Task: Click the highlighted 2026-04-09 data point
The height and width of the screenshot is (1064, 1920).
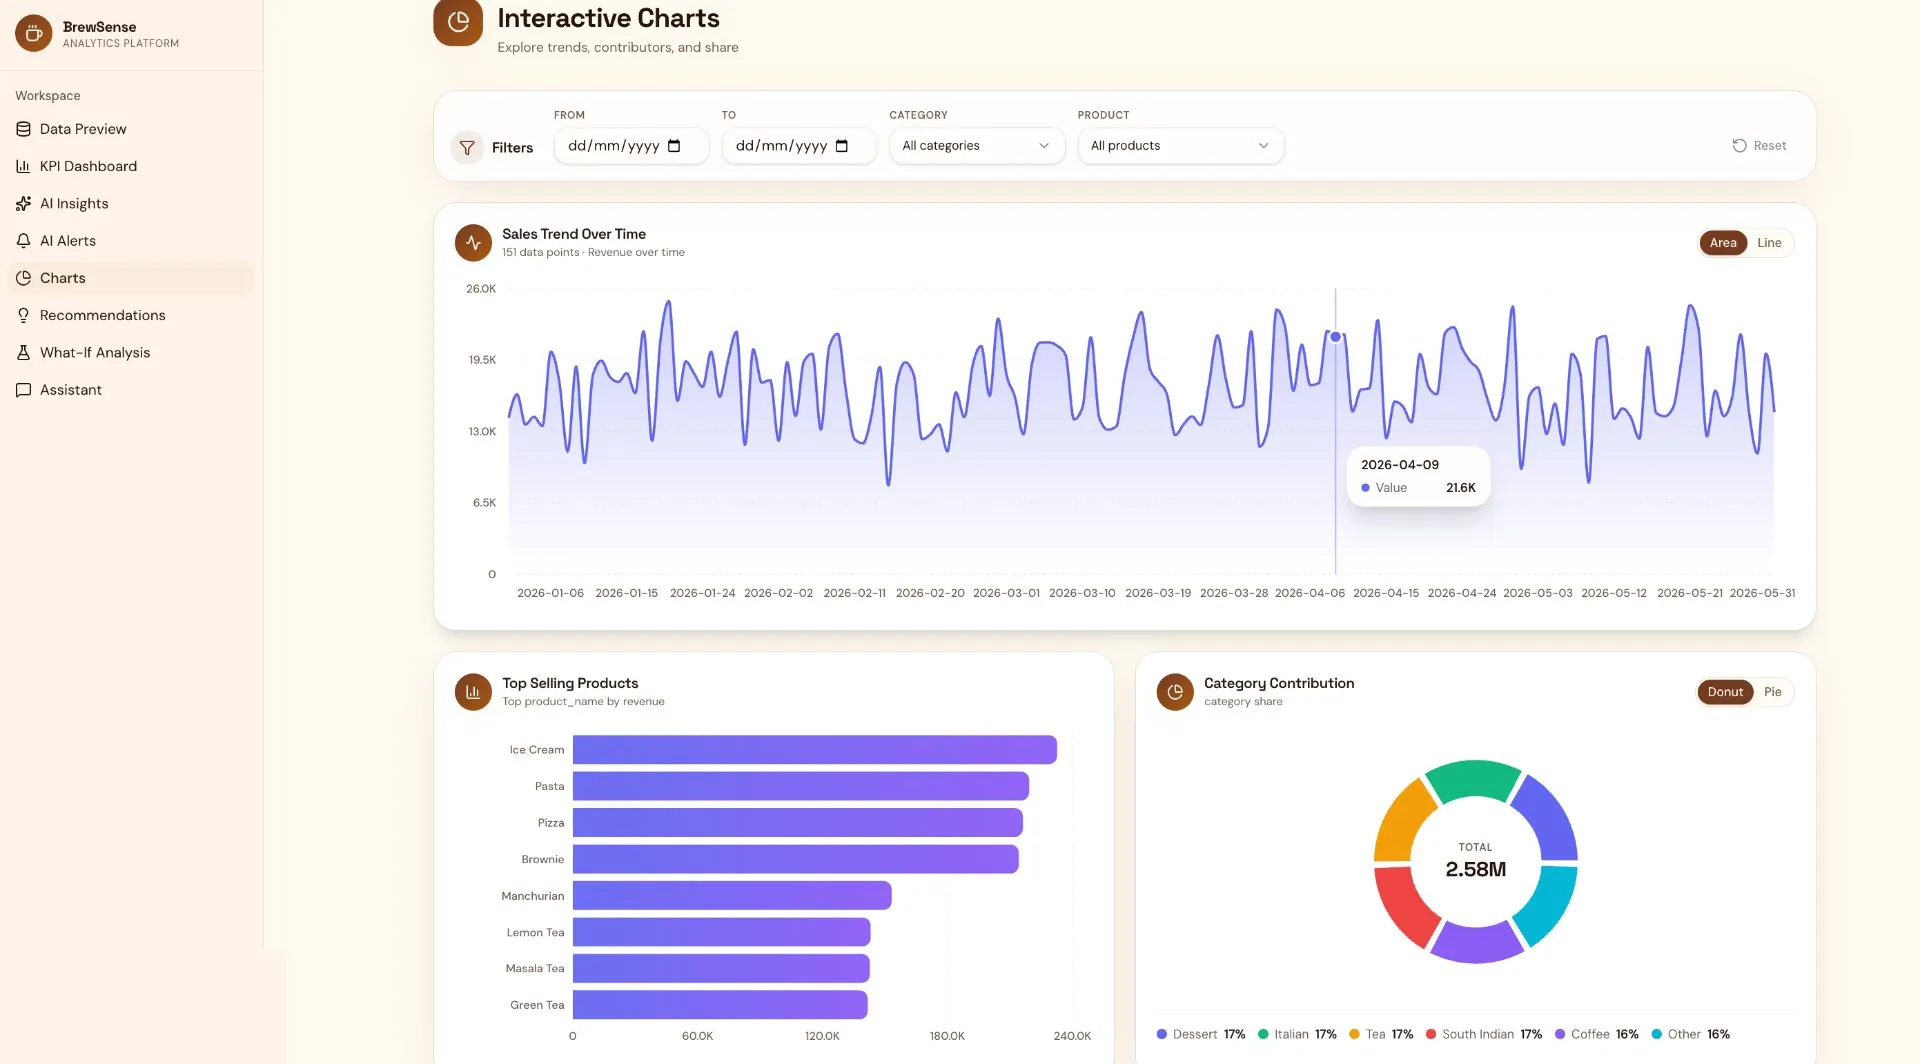Action: (1335, 337)
